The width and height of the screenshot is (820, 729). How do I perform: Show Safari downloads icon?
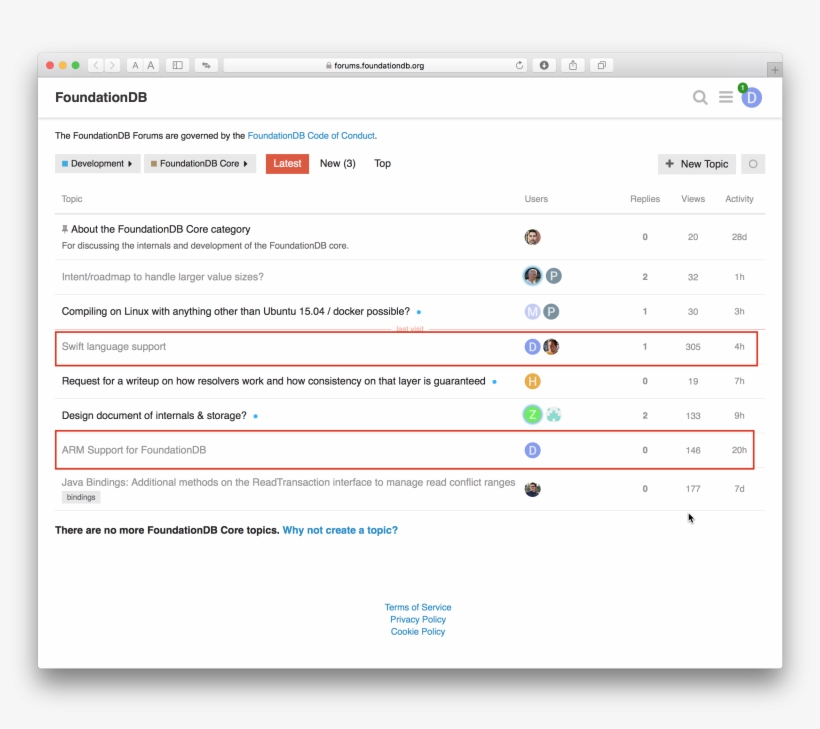(x=544, y=65)
